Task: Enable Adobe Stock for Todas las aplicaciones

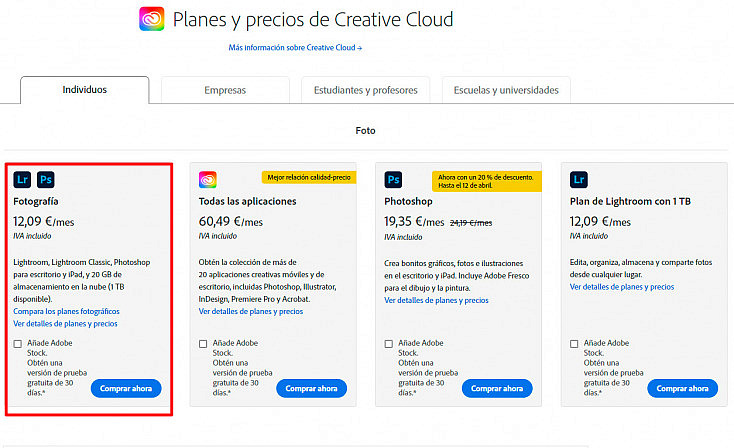Action: pyautogui.click(x=203, y=344)
